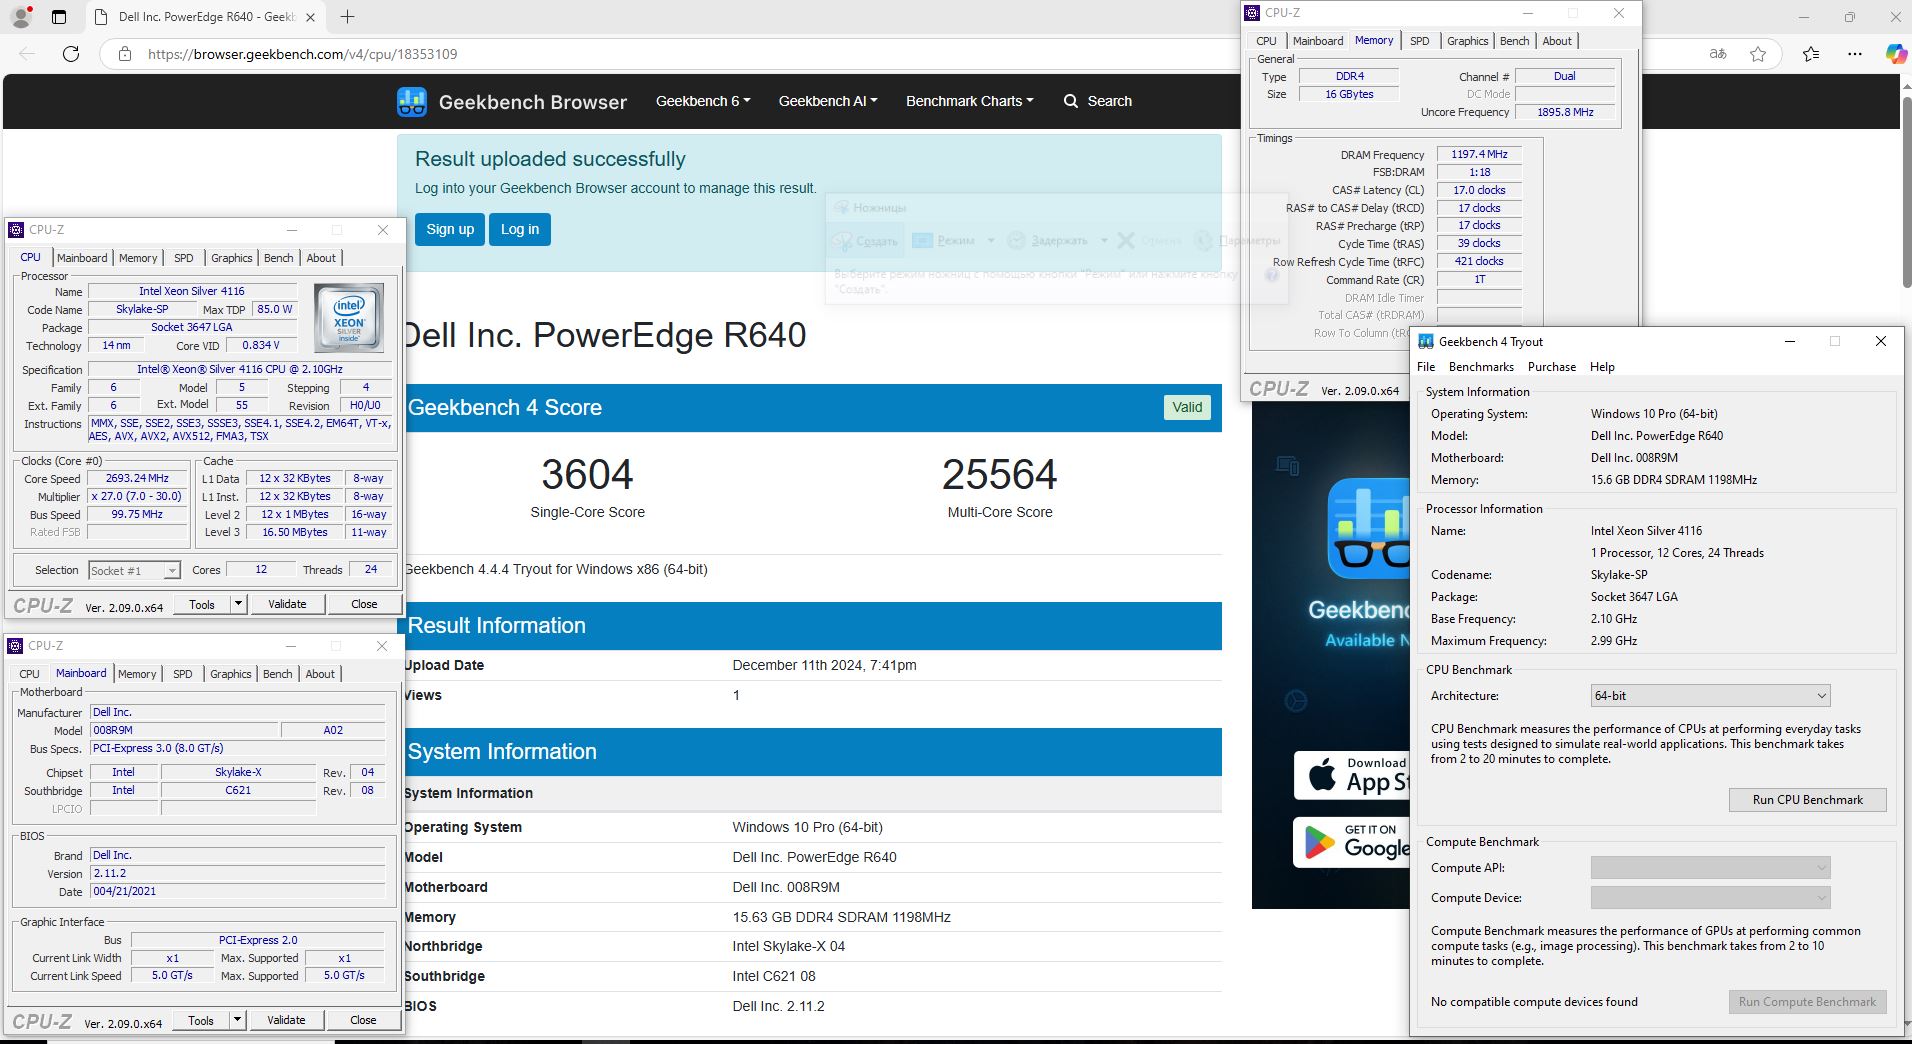Reload the Geekbench page
Image resolution: width=1912 pixels, height=1044 pixels.
[71, 54]
